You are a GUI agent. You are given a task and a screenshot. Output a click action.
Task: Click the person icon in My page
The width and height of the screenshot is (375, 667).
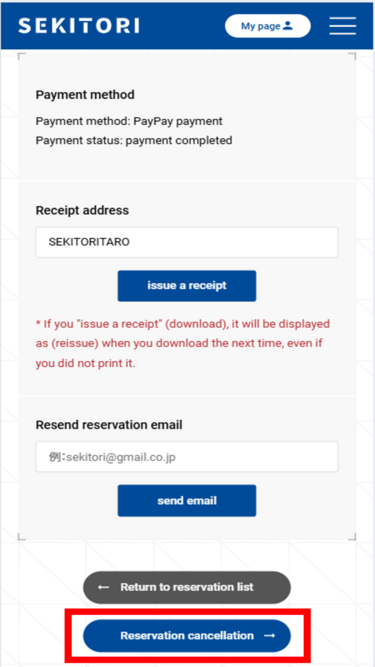click(288, 26)
